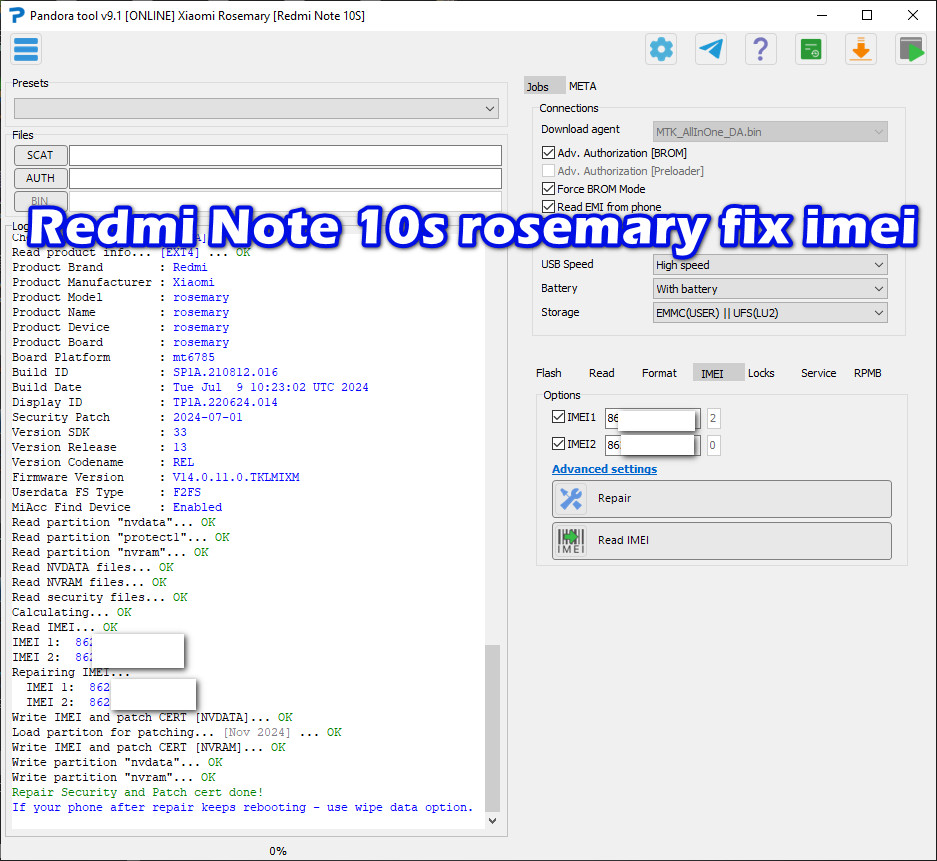Toggle Read EMI from phone checkbox
This screenshot has height=861, width=937.
point(548,207)
